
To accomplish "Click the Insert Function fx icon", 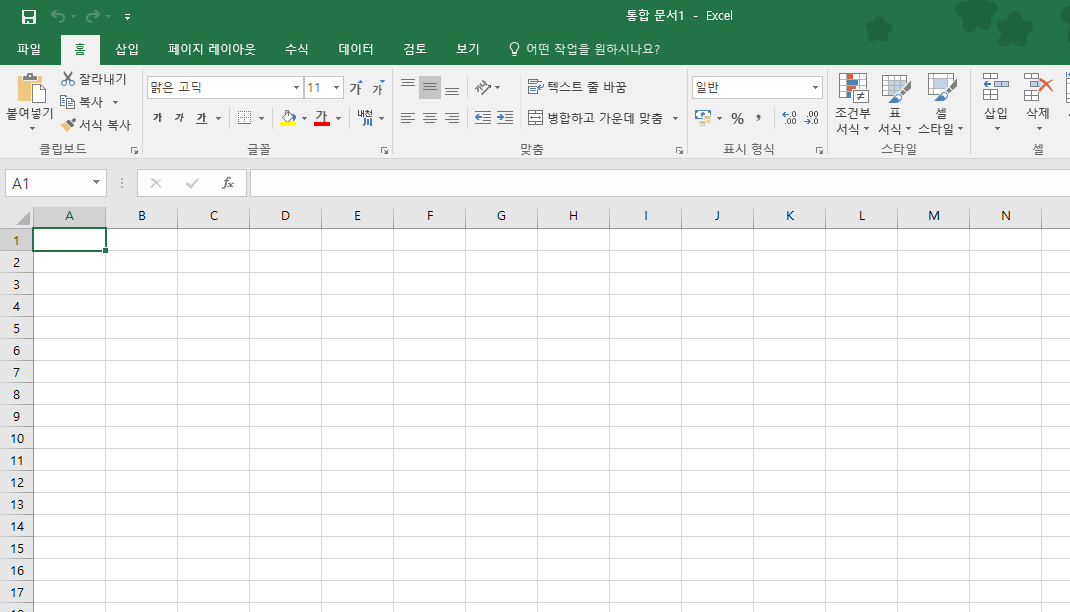I will pyautogui.click(x=228, y=183).
